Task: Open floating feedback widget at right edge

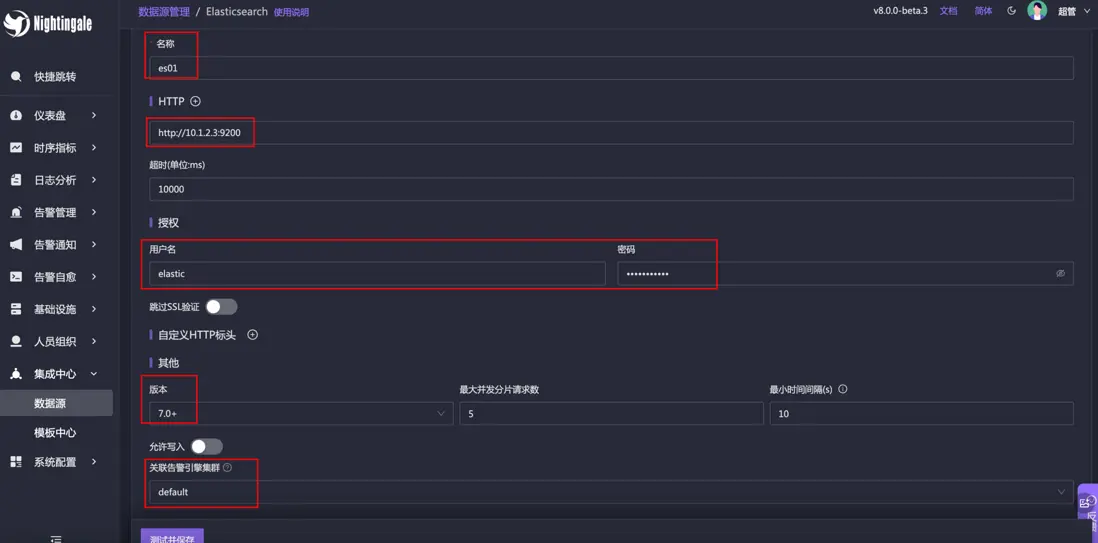Action: coord(1087,502)
